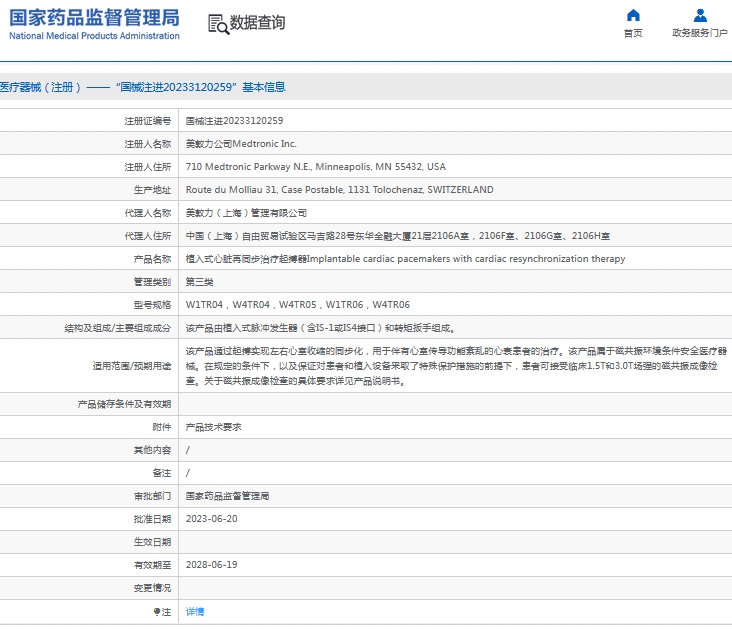Click the 政务服务门户 label

point(700,33)
